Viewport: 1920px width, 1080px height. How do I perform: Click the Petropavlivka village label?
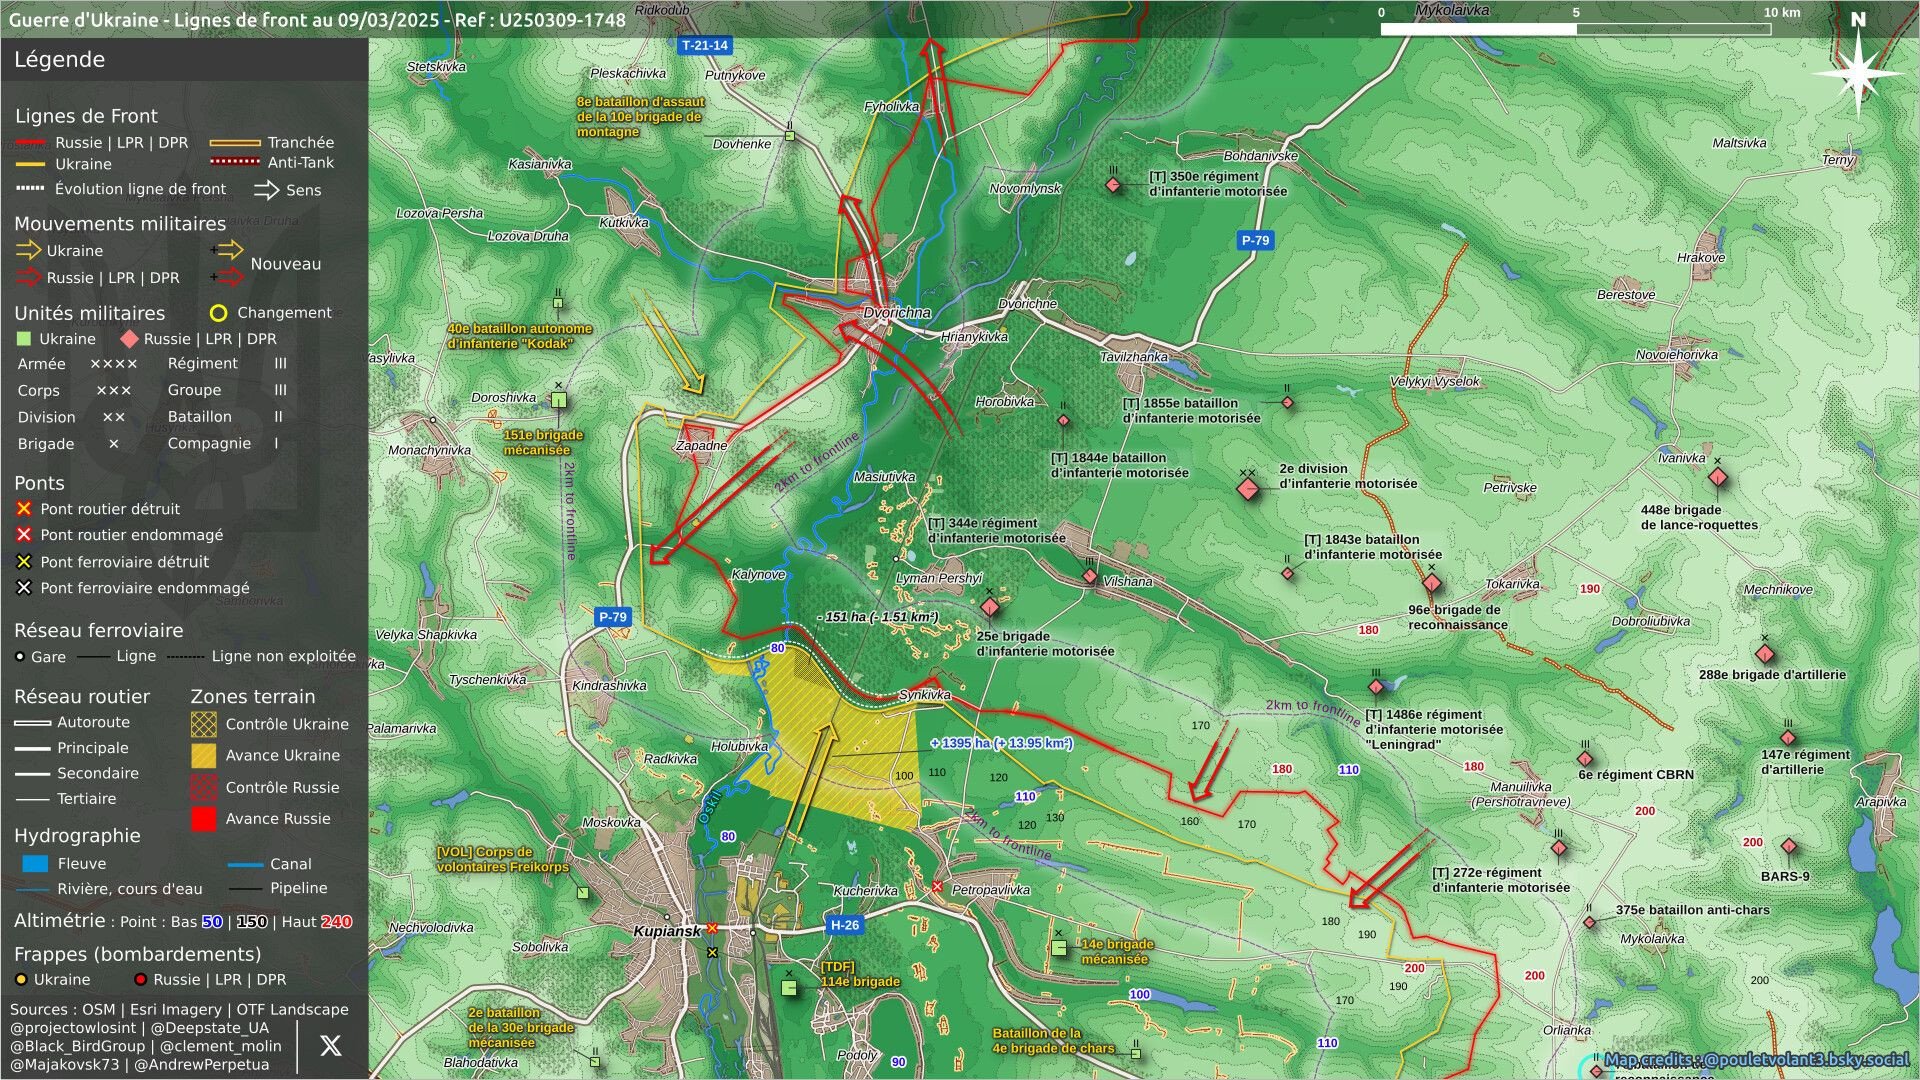click(991, 890)
